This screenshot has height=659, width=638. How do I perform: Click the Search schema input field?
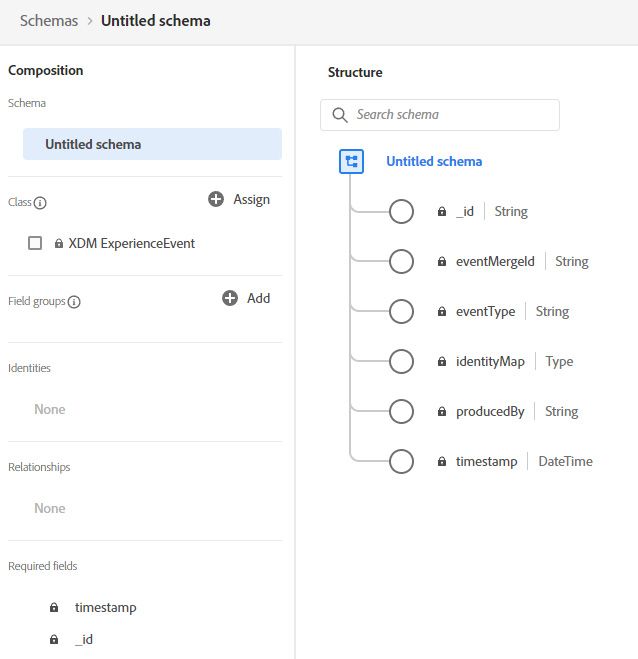[440, 115]
